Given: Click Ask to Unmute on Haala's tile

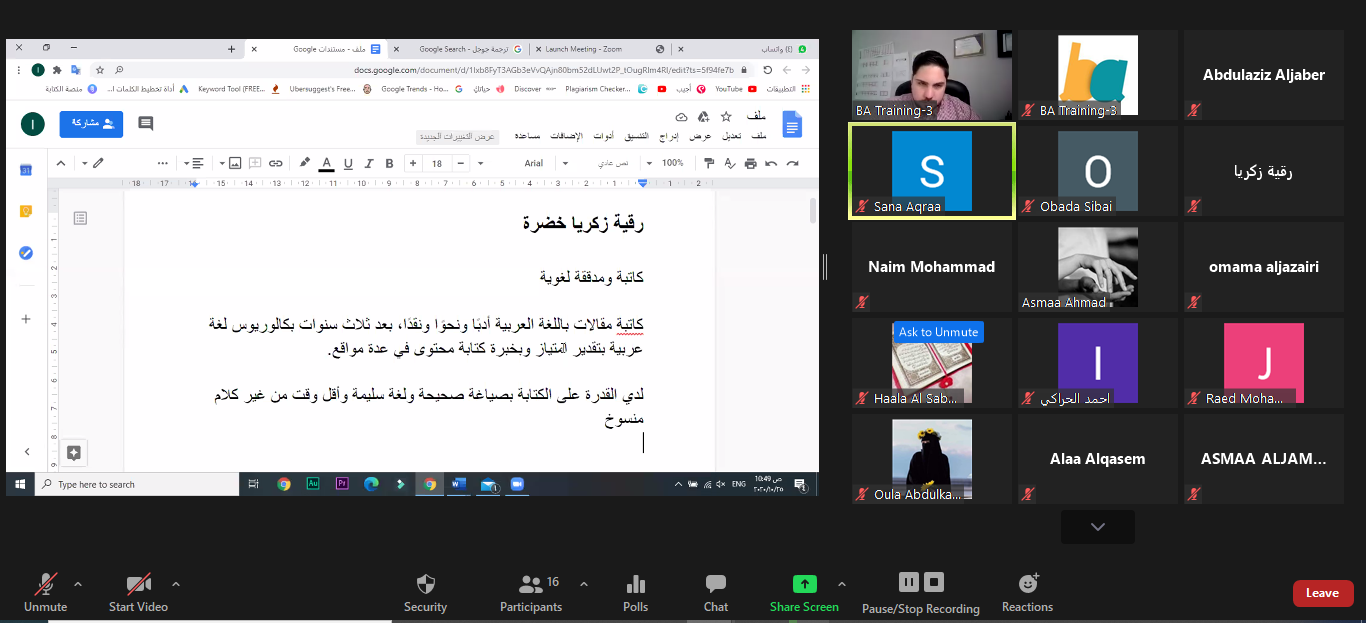Looking at the screenshot, I should pos(938,332).
